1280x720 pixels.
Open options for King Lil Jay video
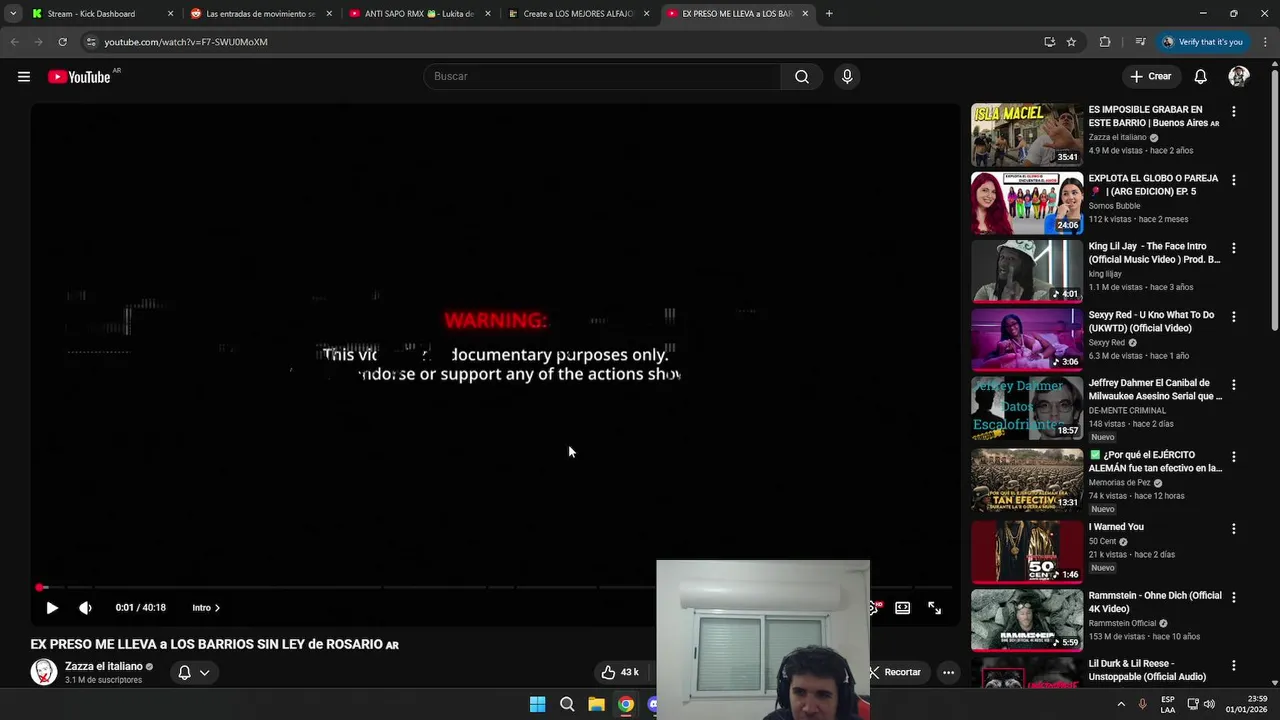click(1234, 248)
